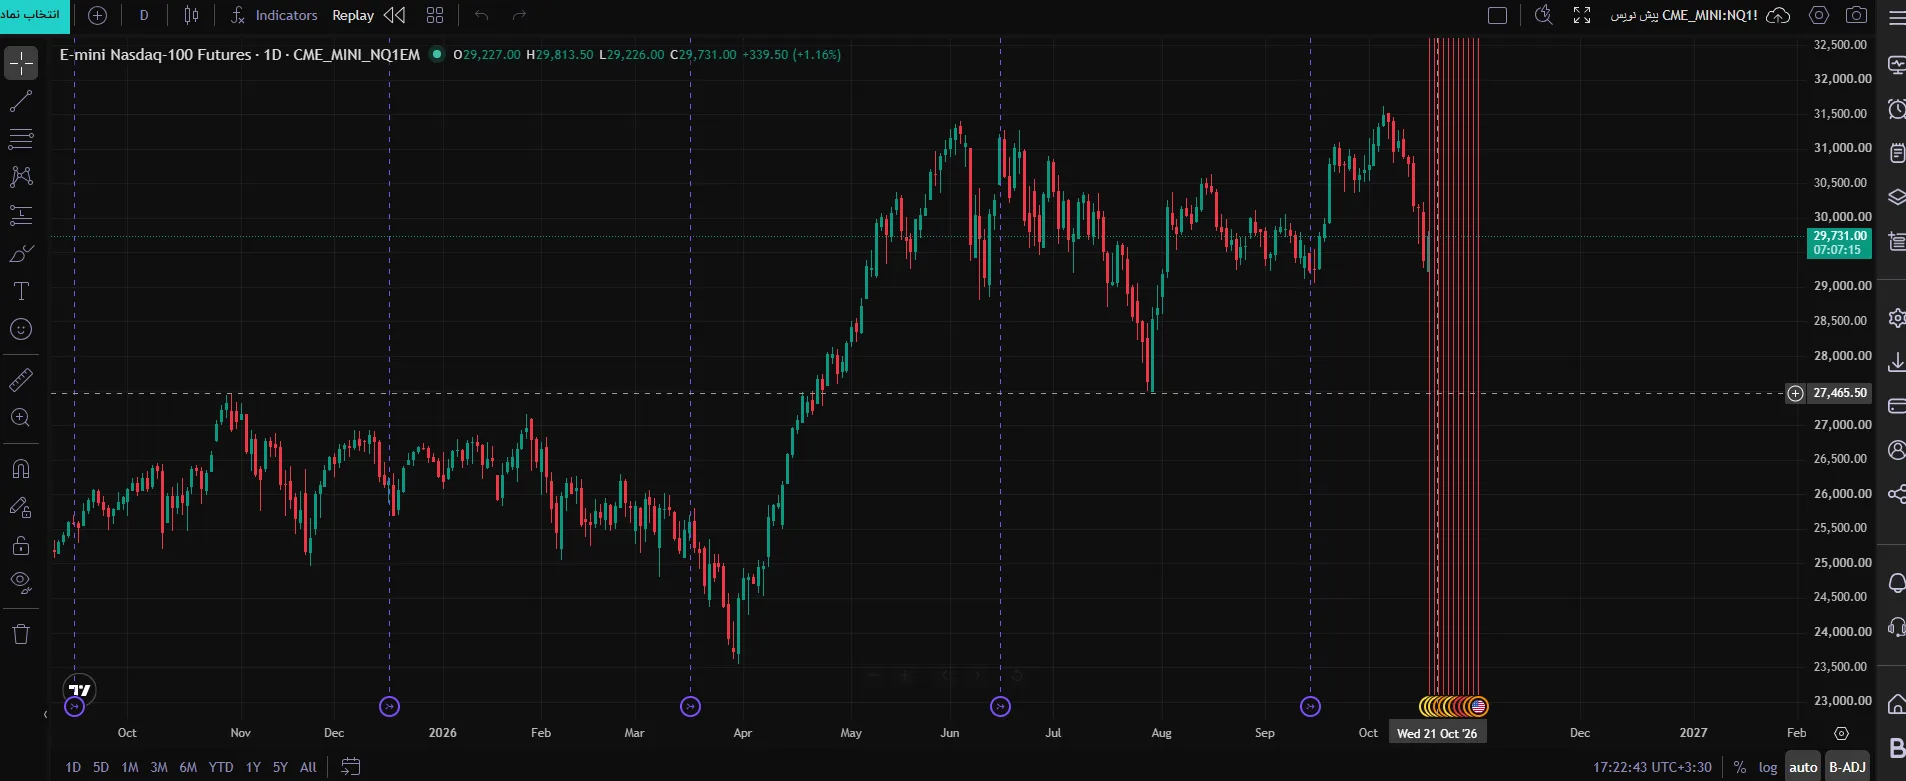1906x781 pixels.
Task: Switch to the 5D time range
Action: click(101, 767)
